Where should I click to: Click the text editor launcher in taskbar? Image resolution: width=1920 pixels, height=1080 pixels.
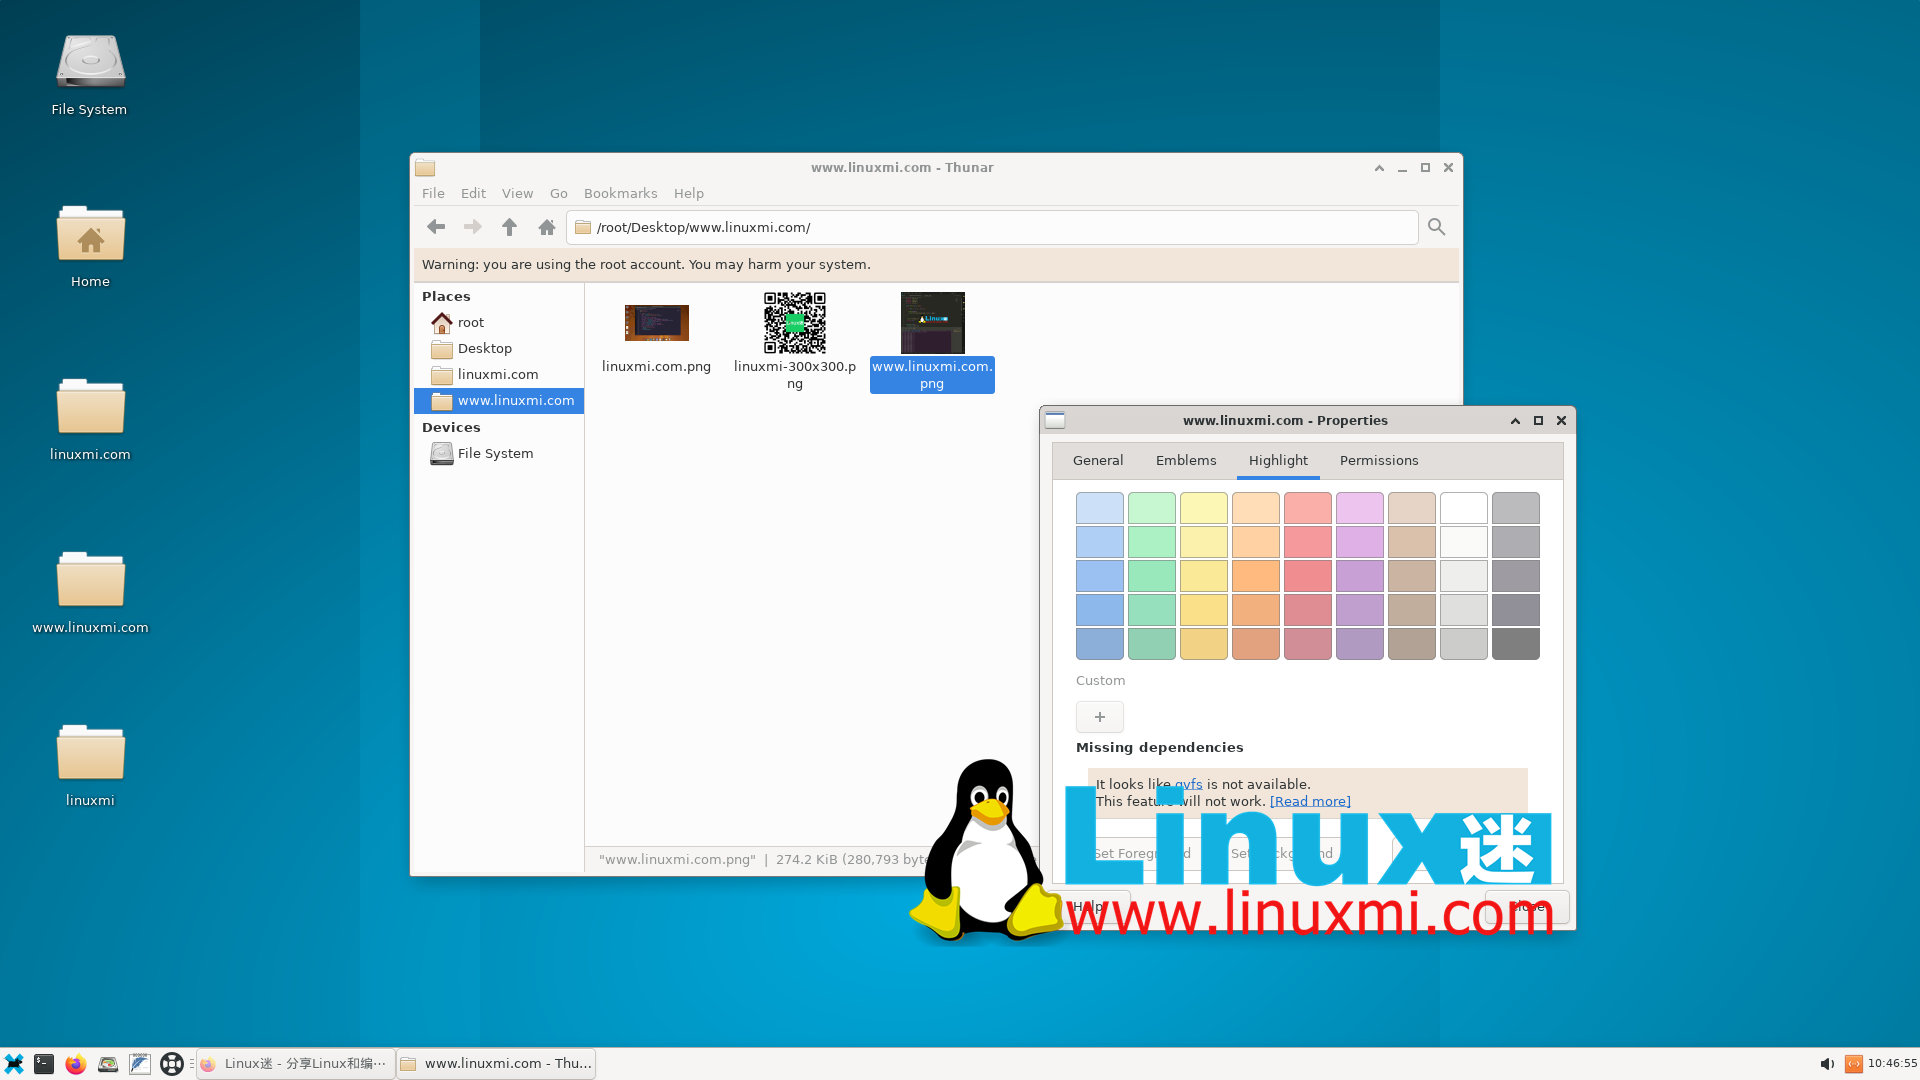click(140, 1064)
